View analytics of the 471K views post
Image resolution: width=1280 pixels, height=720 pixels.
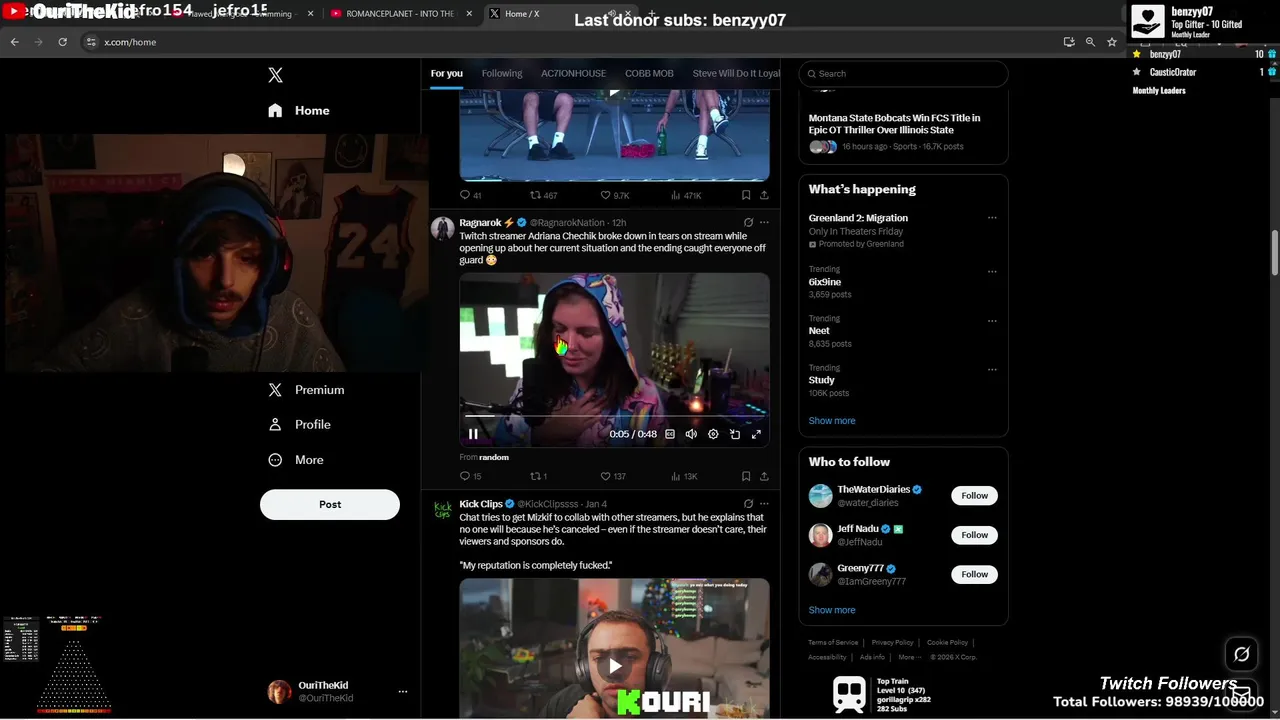pyautogui.click(x=685, y=196)
